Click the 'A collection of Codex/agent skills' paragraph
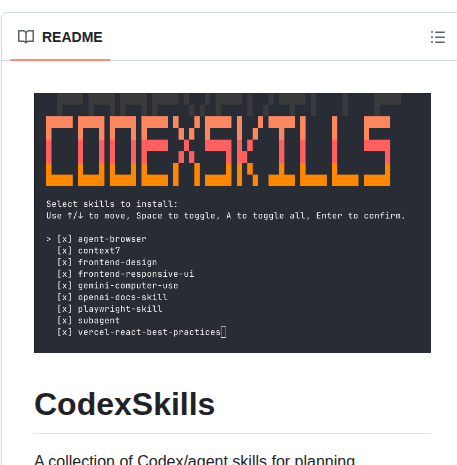The height and width of the screenshot is (465, 457). pyautogui.click(x=195, y=459)
